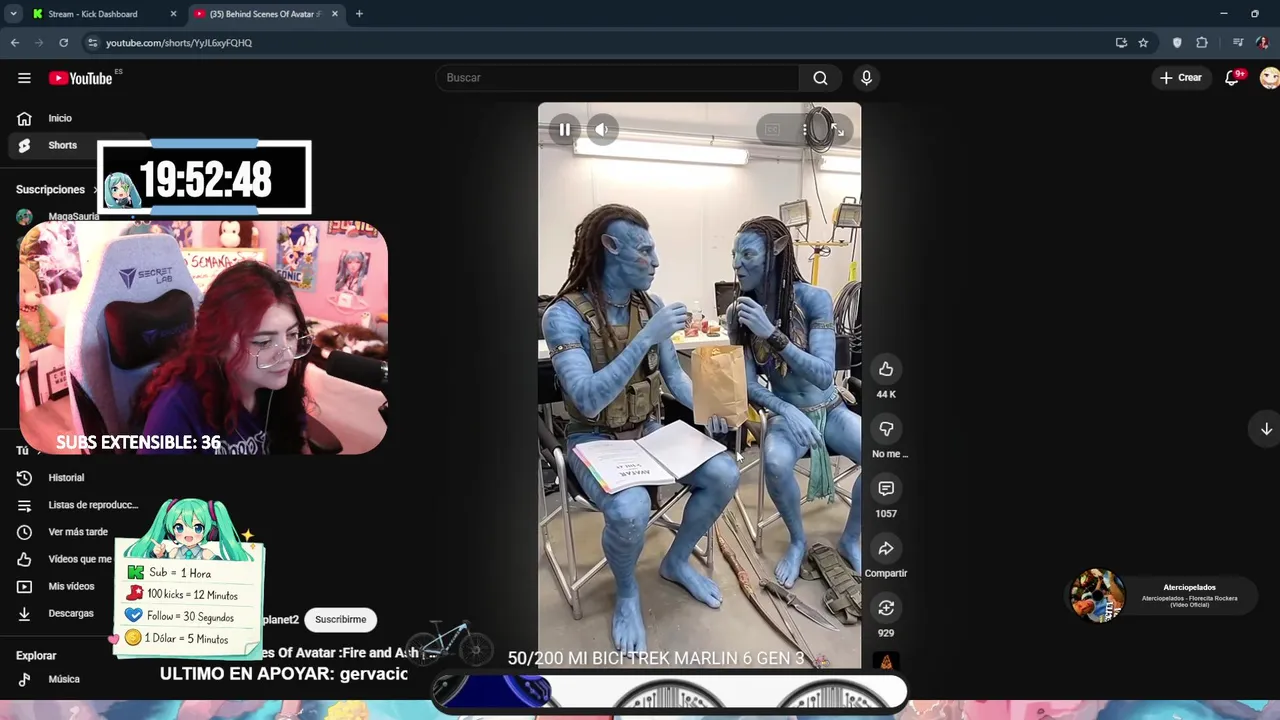Open the YouTube hamburger guide menu
The image size is (1280, 720).
pyautogui.click(x=24, y=78)
